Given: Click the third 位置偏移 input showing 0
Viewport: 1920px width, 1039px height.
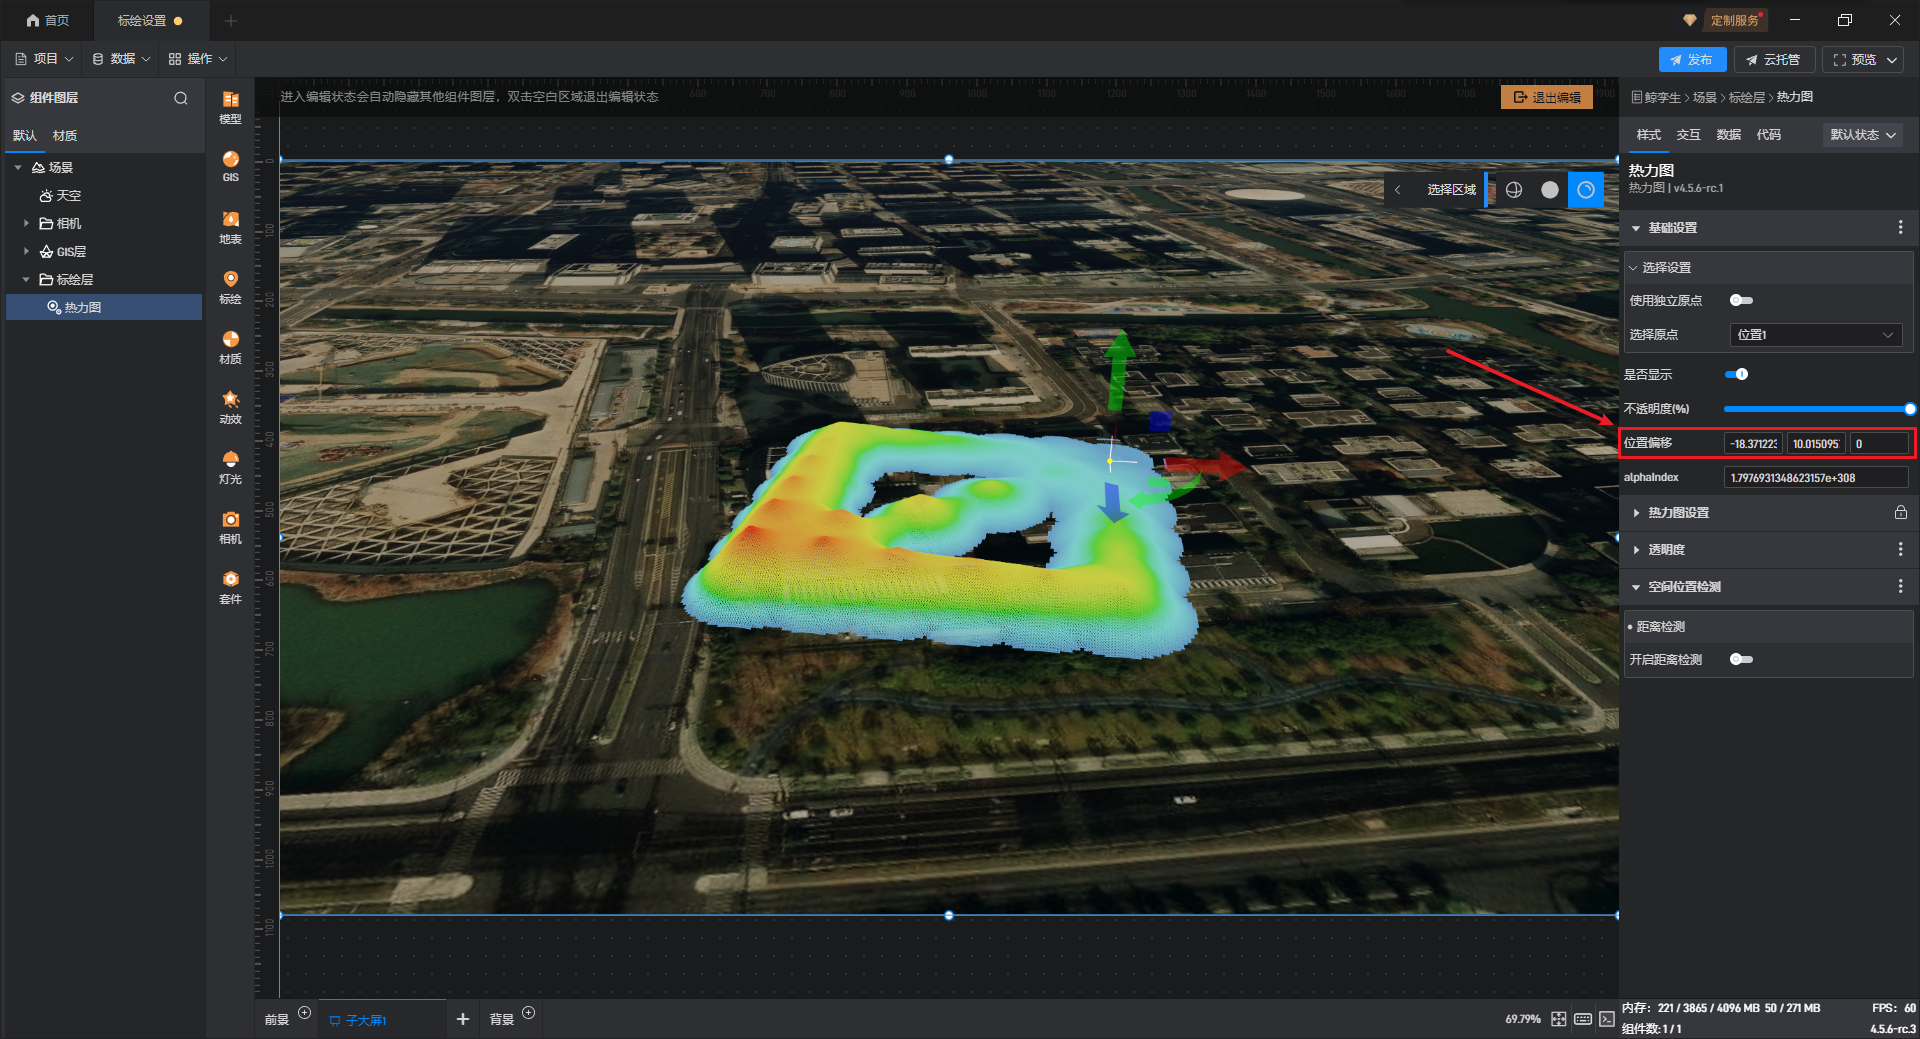Looking at the screenshot, I should pos(1879,444).
